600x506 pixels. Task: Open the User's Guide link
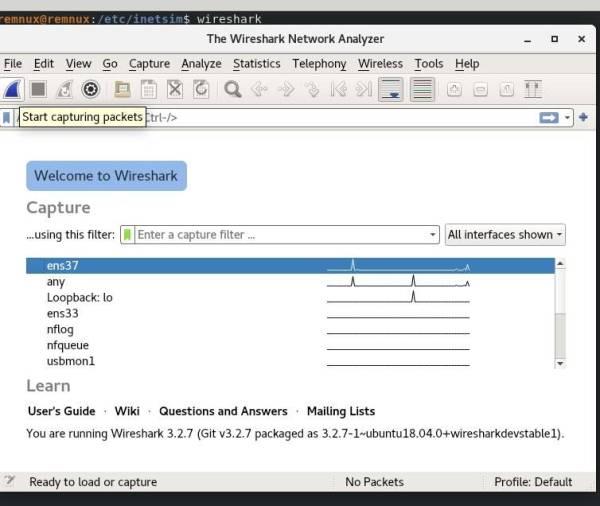(61, 411)
